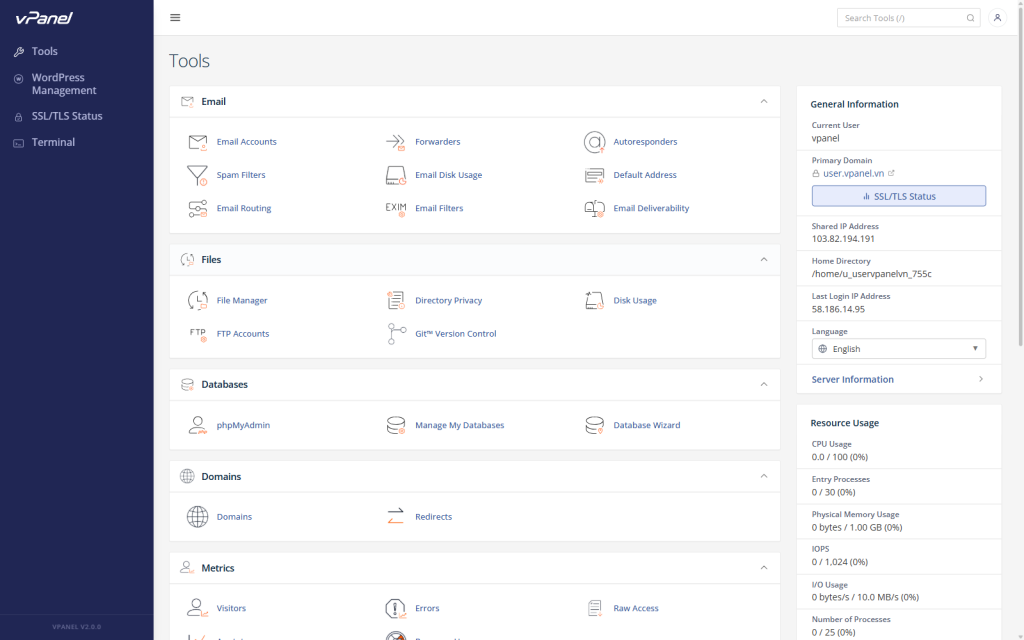Click the Disk Usage icon

click(x=594, y=300)
